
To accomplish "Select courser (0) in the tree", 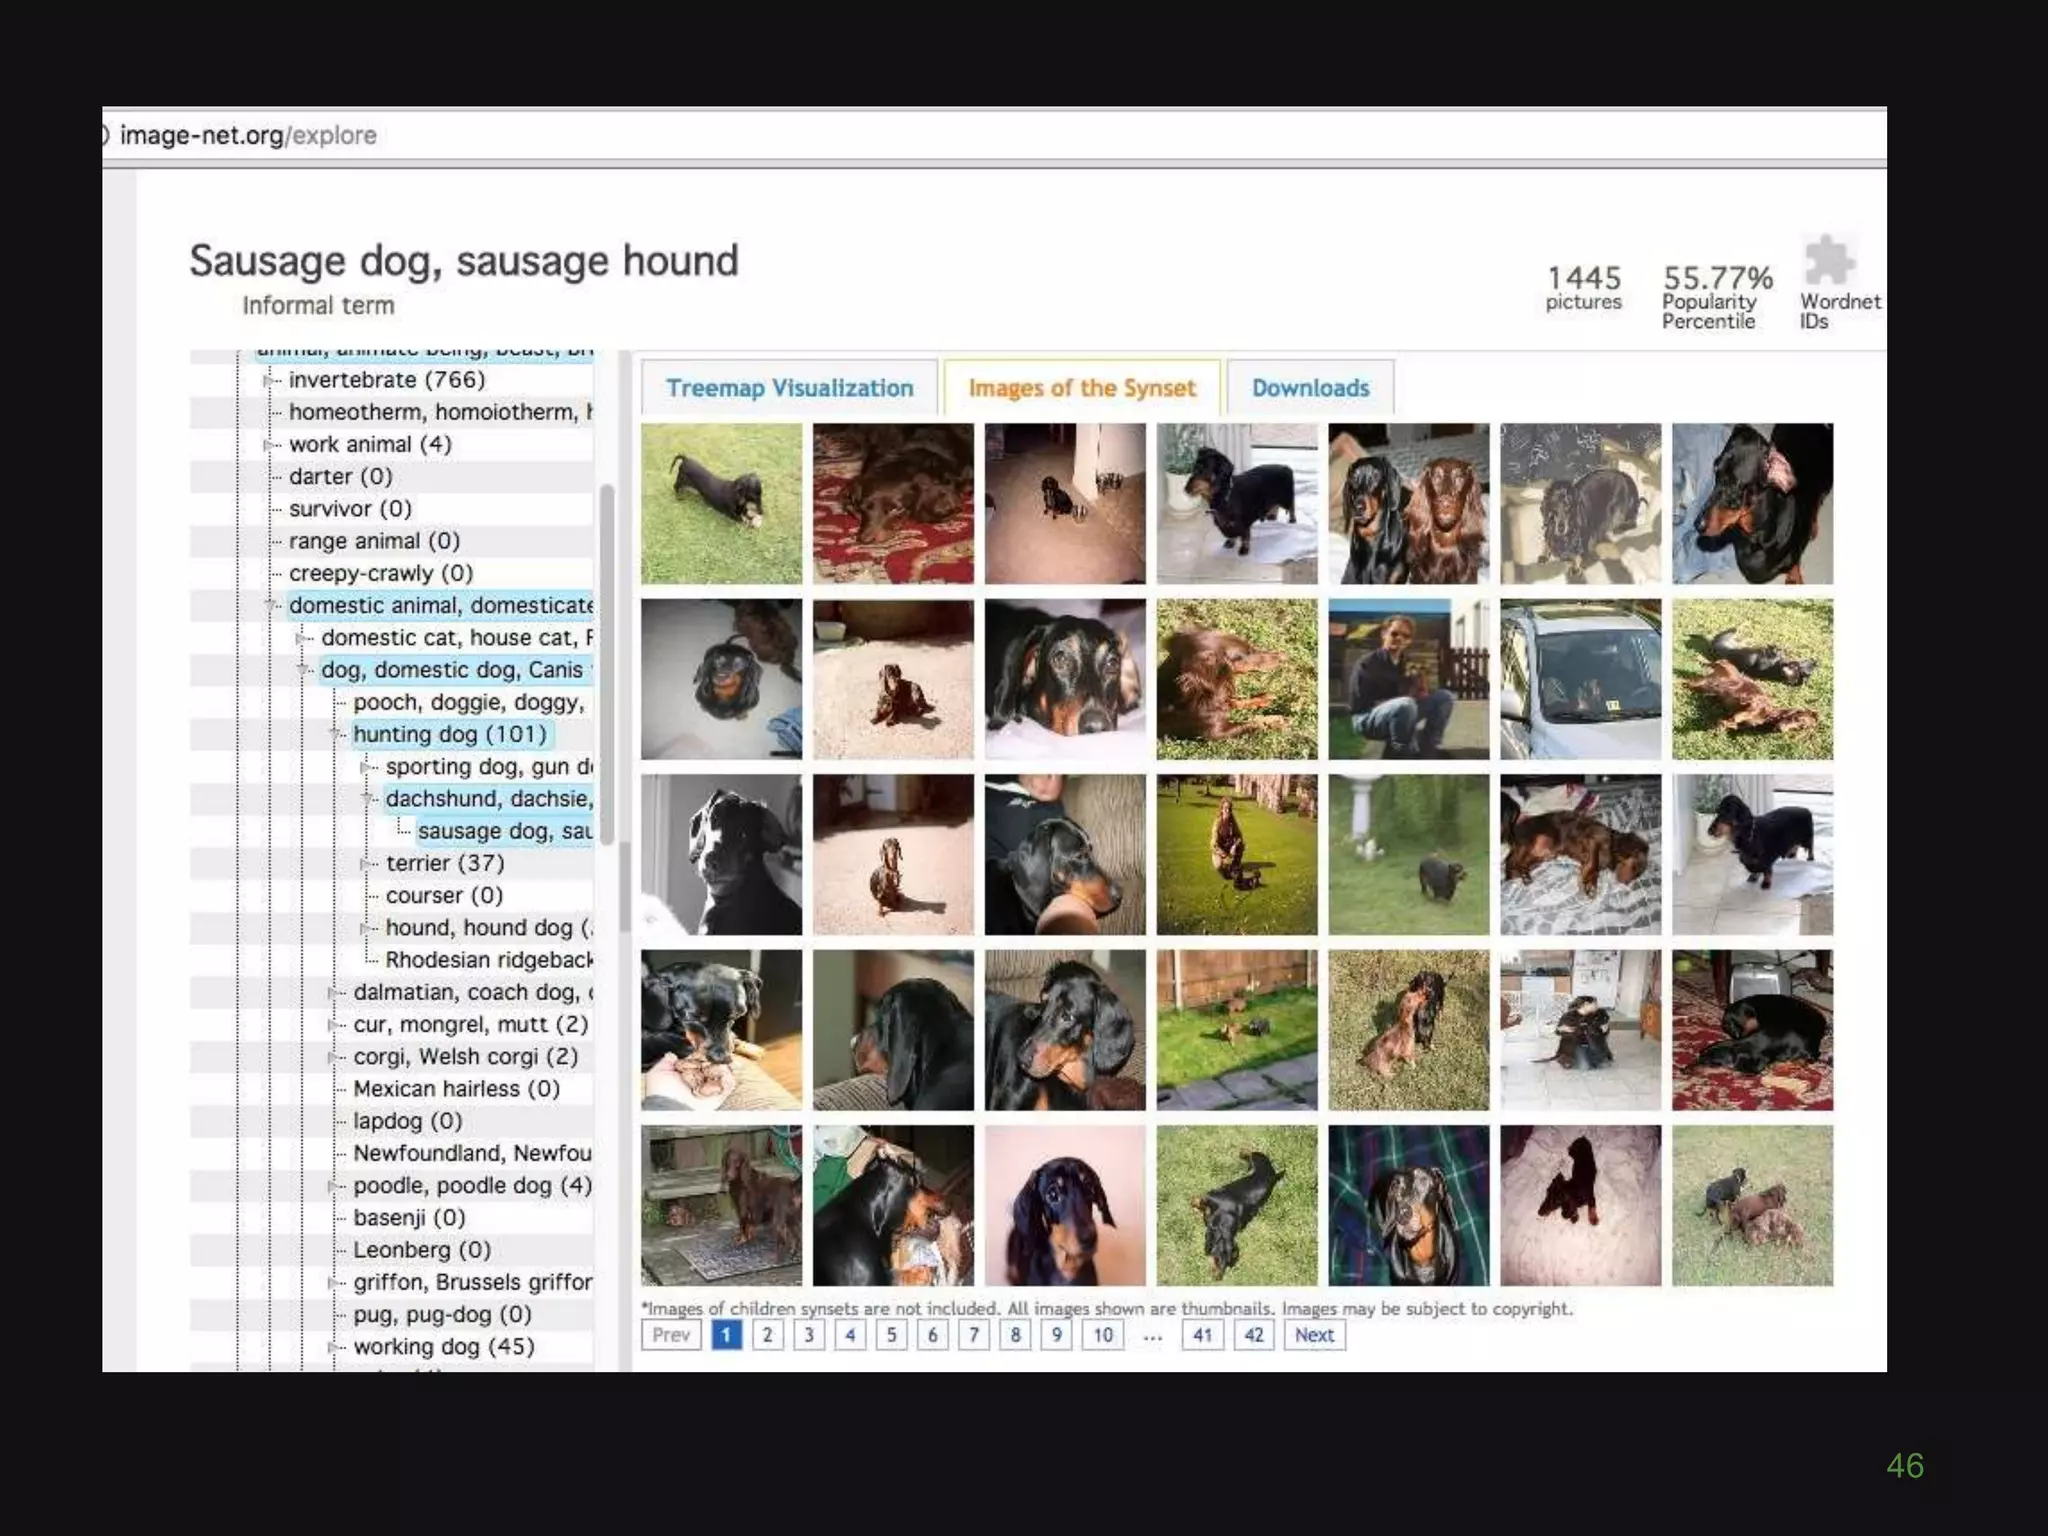I will (x=444, y=896).
